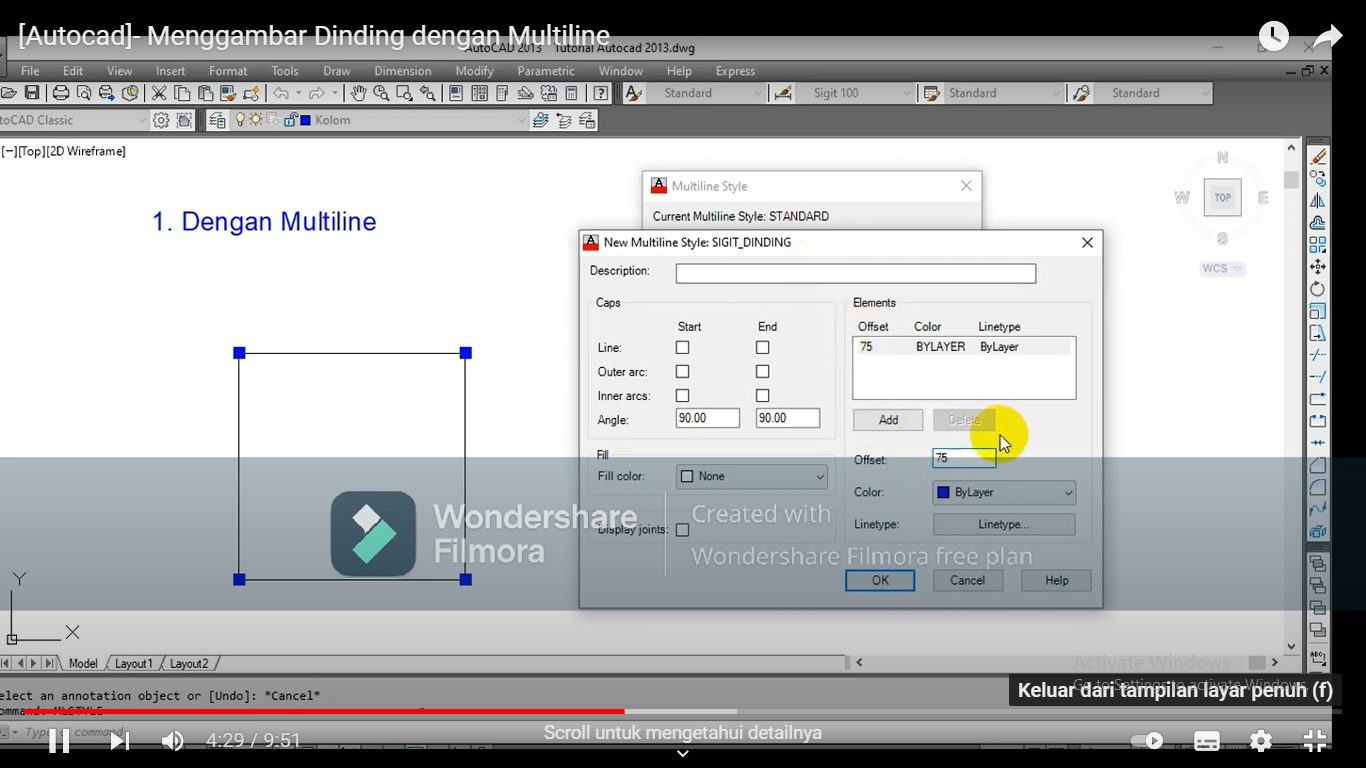Enable the Display joints checkbox
Viewport: 1366px width, 768px height.
[x=682, y=530]
